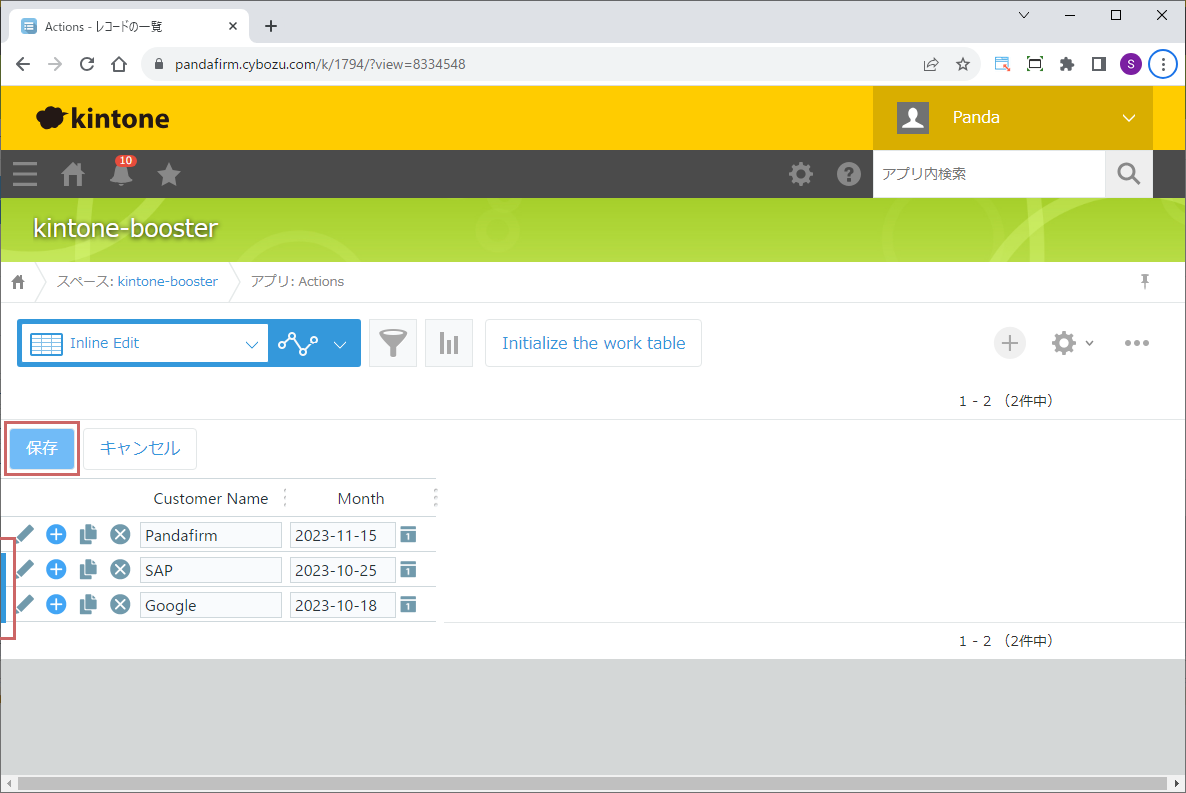Expand the Panda user account menu
The width and height of the screenshot is (1186, 793).
pyautogui.click(x=1129, y=118)
